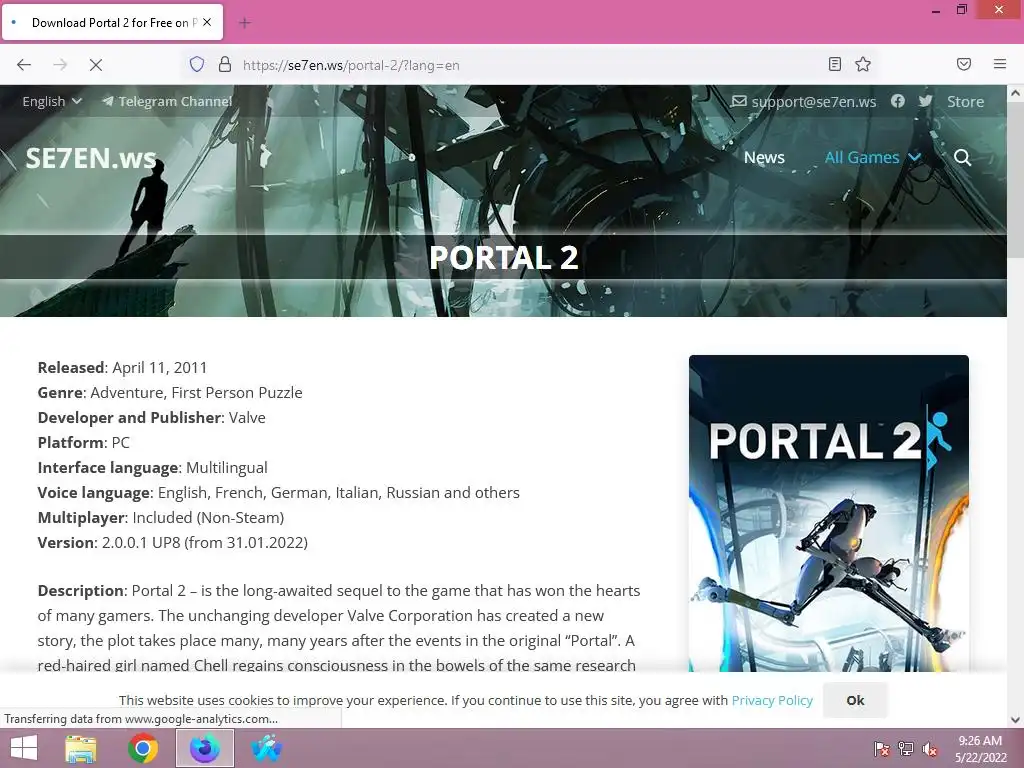Go to the Store link
The height and width of the screenshot is (768, 1024).
(x=965, y=102)
